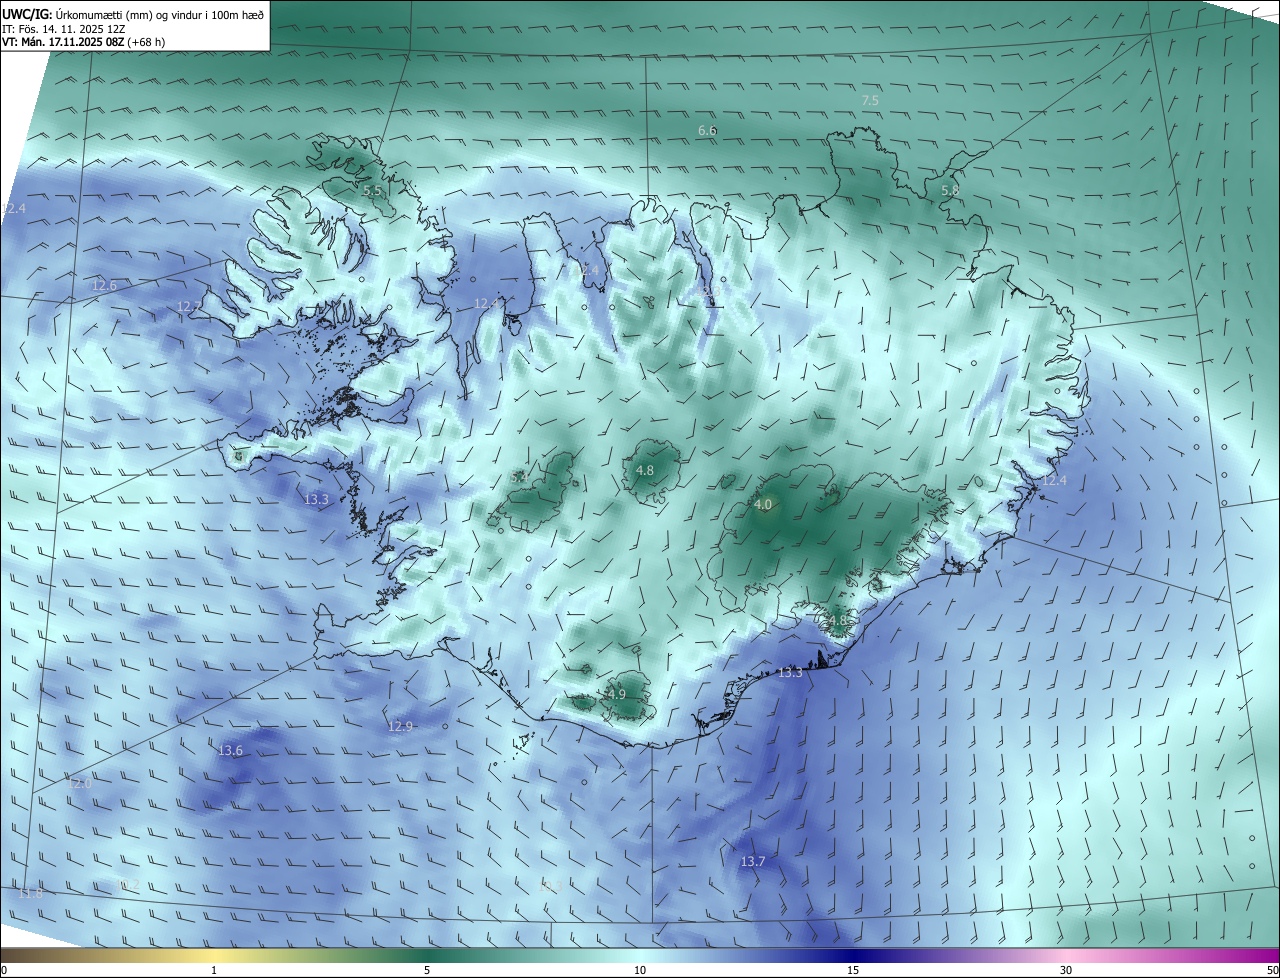This screenshot has height=978, width=1280.
Task: Click the colorbar tick labeled 30
Action: tap(1066, 970)
